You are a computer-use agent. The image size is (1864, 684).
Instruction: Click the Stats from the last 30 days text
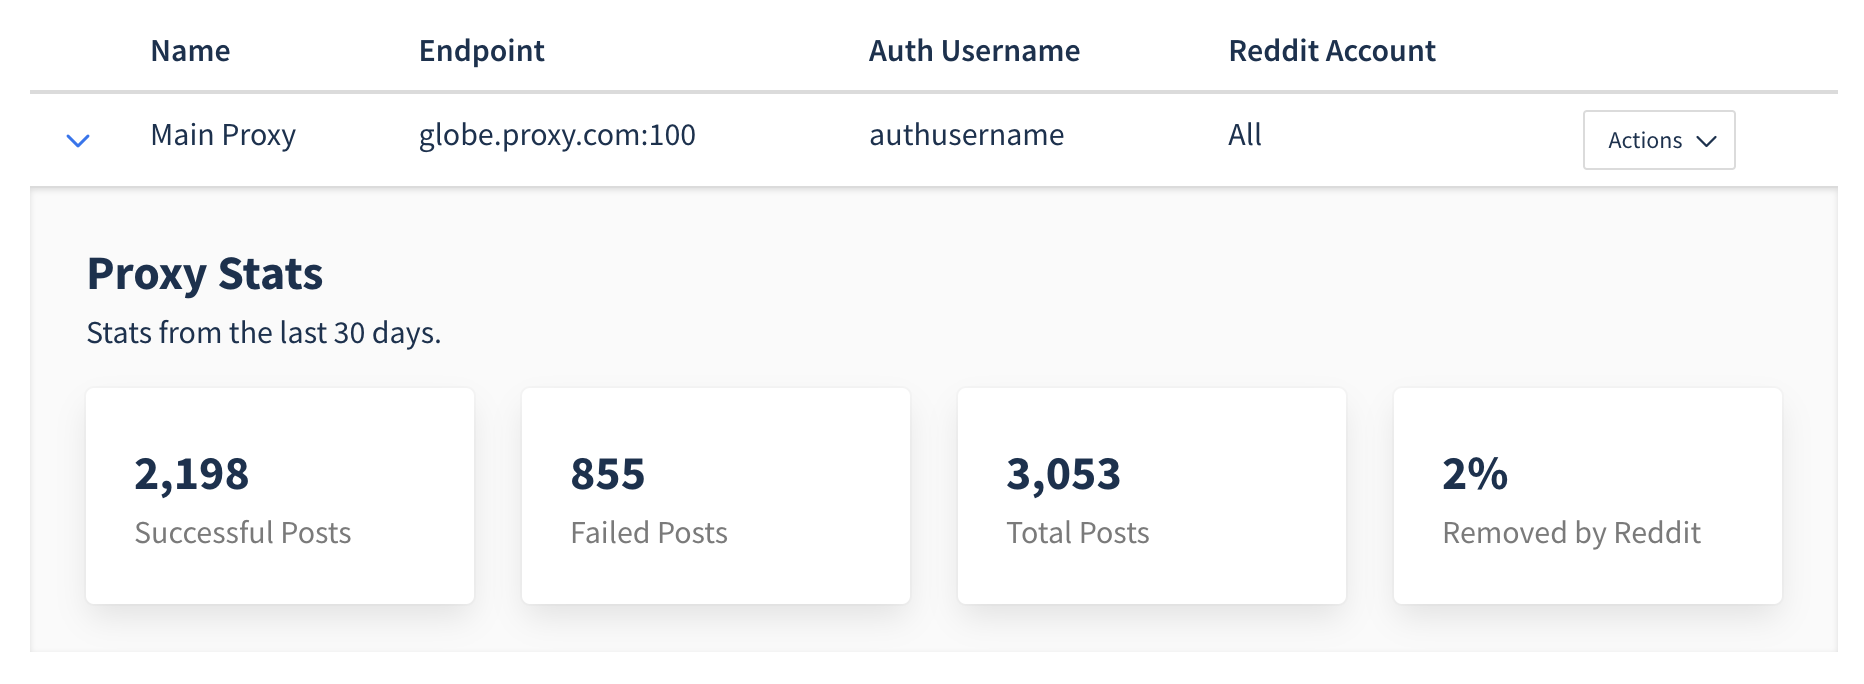[x=264, y=333]
